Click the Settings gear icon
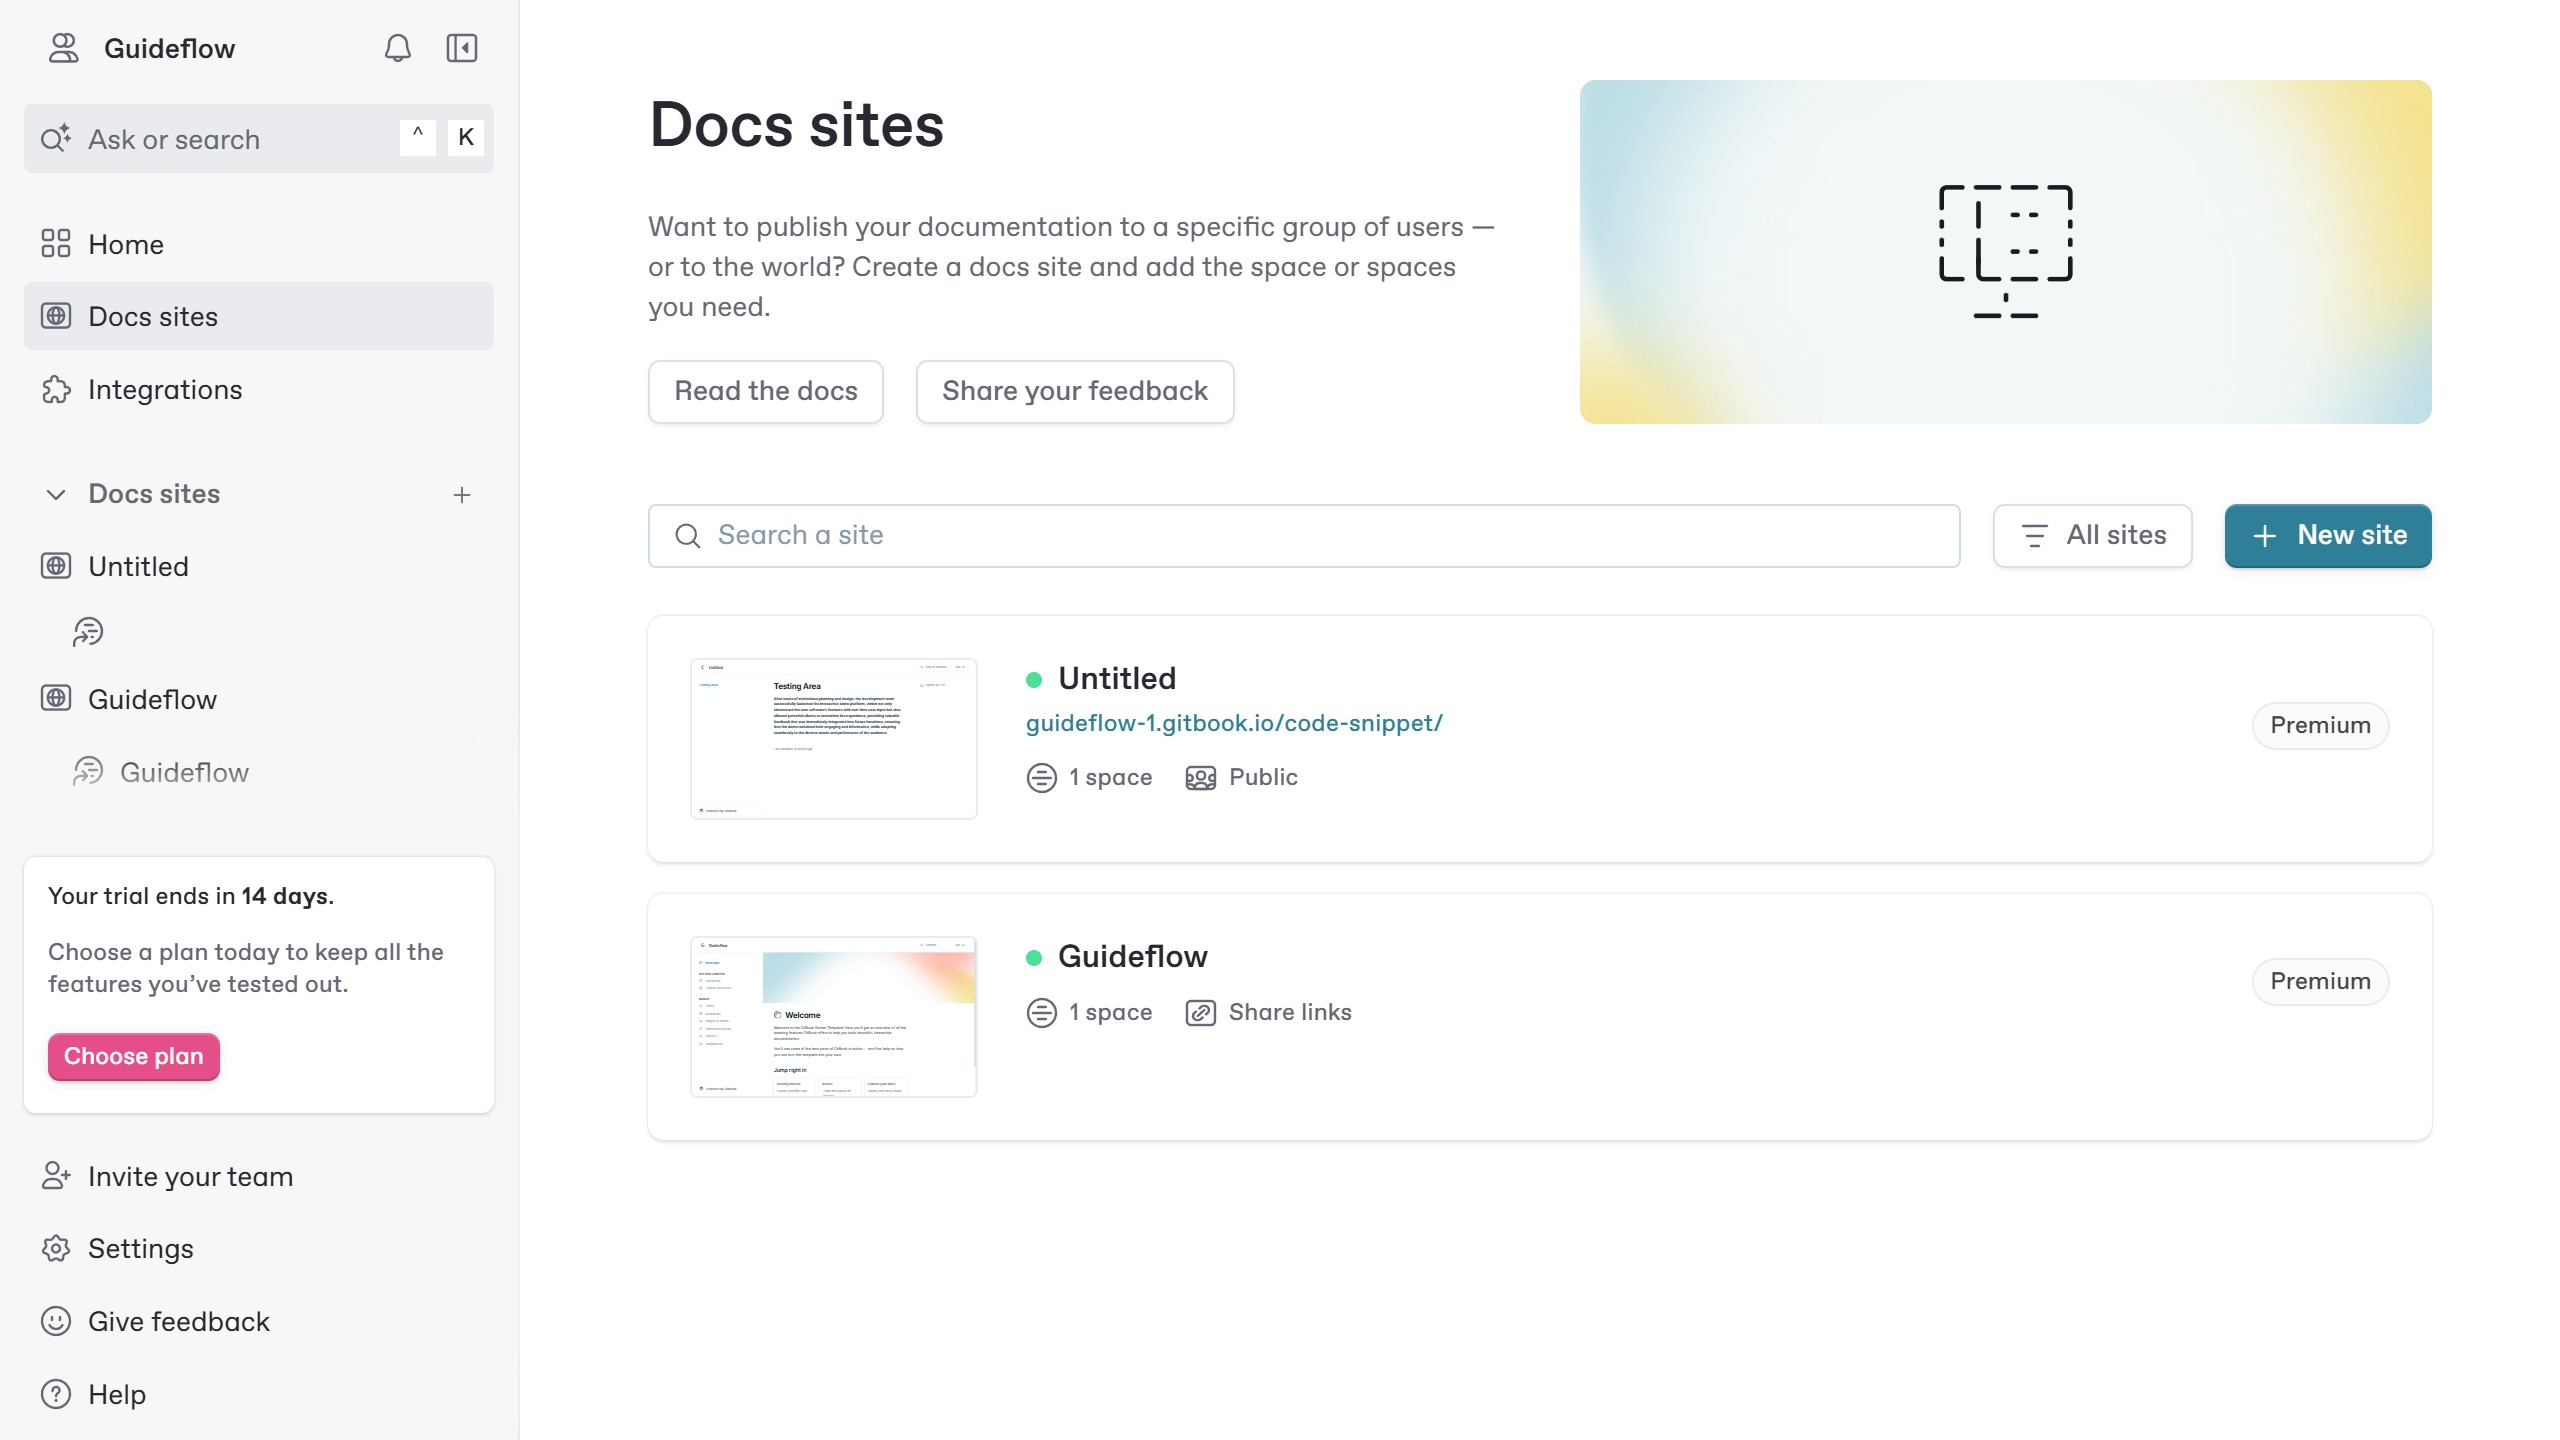This screenshot has width=2560, height=1440. [x=56, y=1248]
